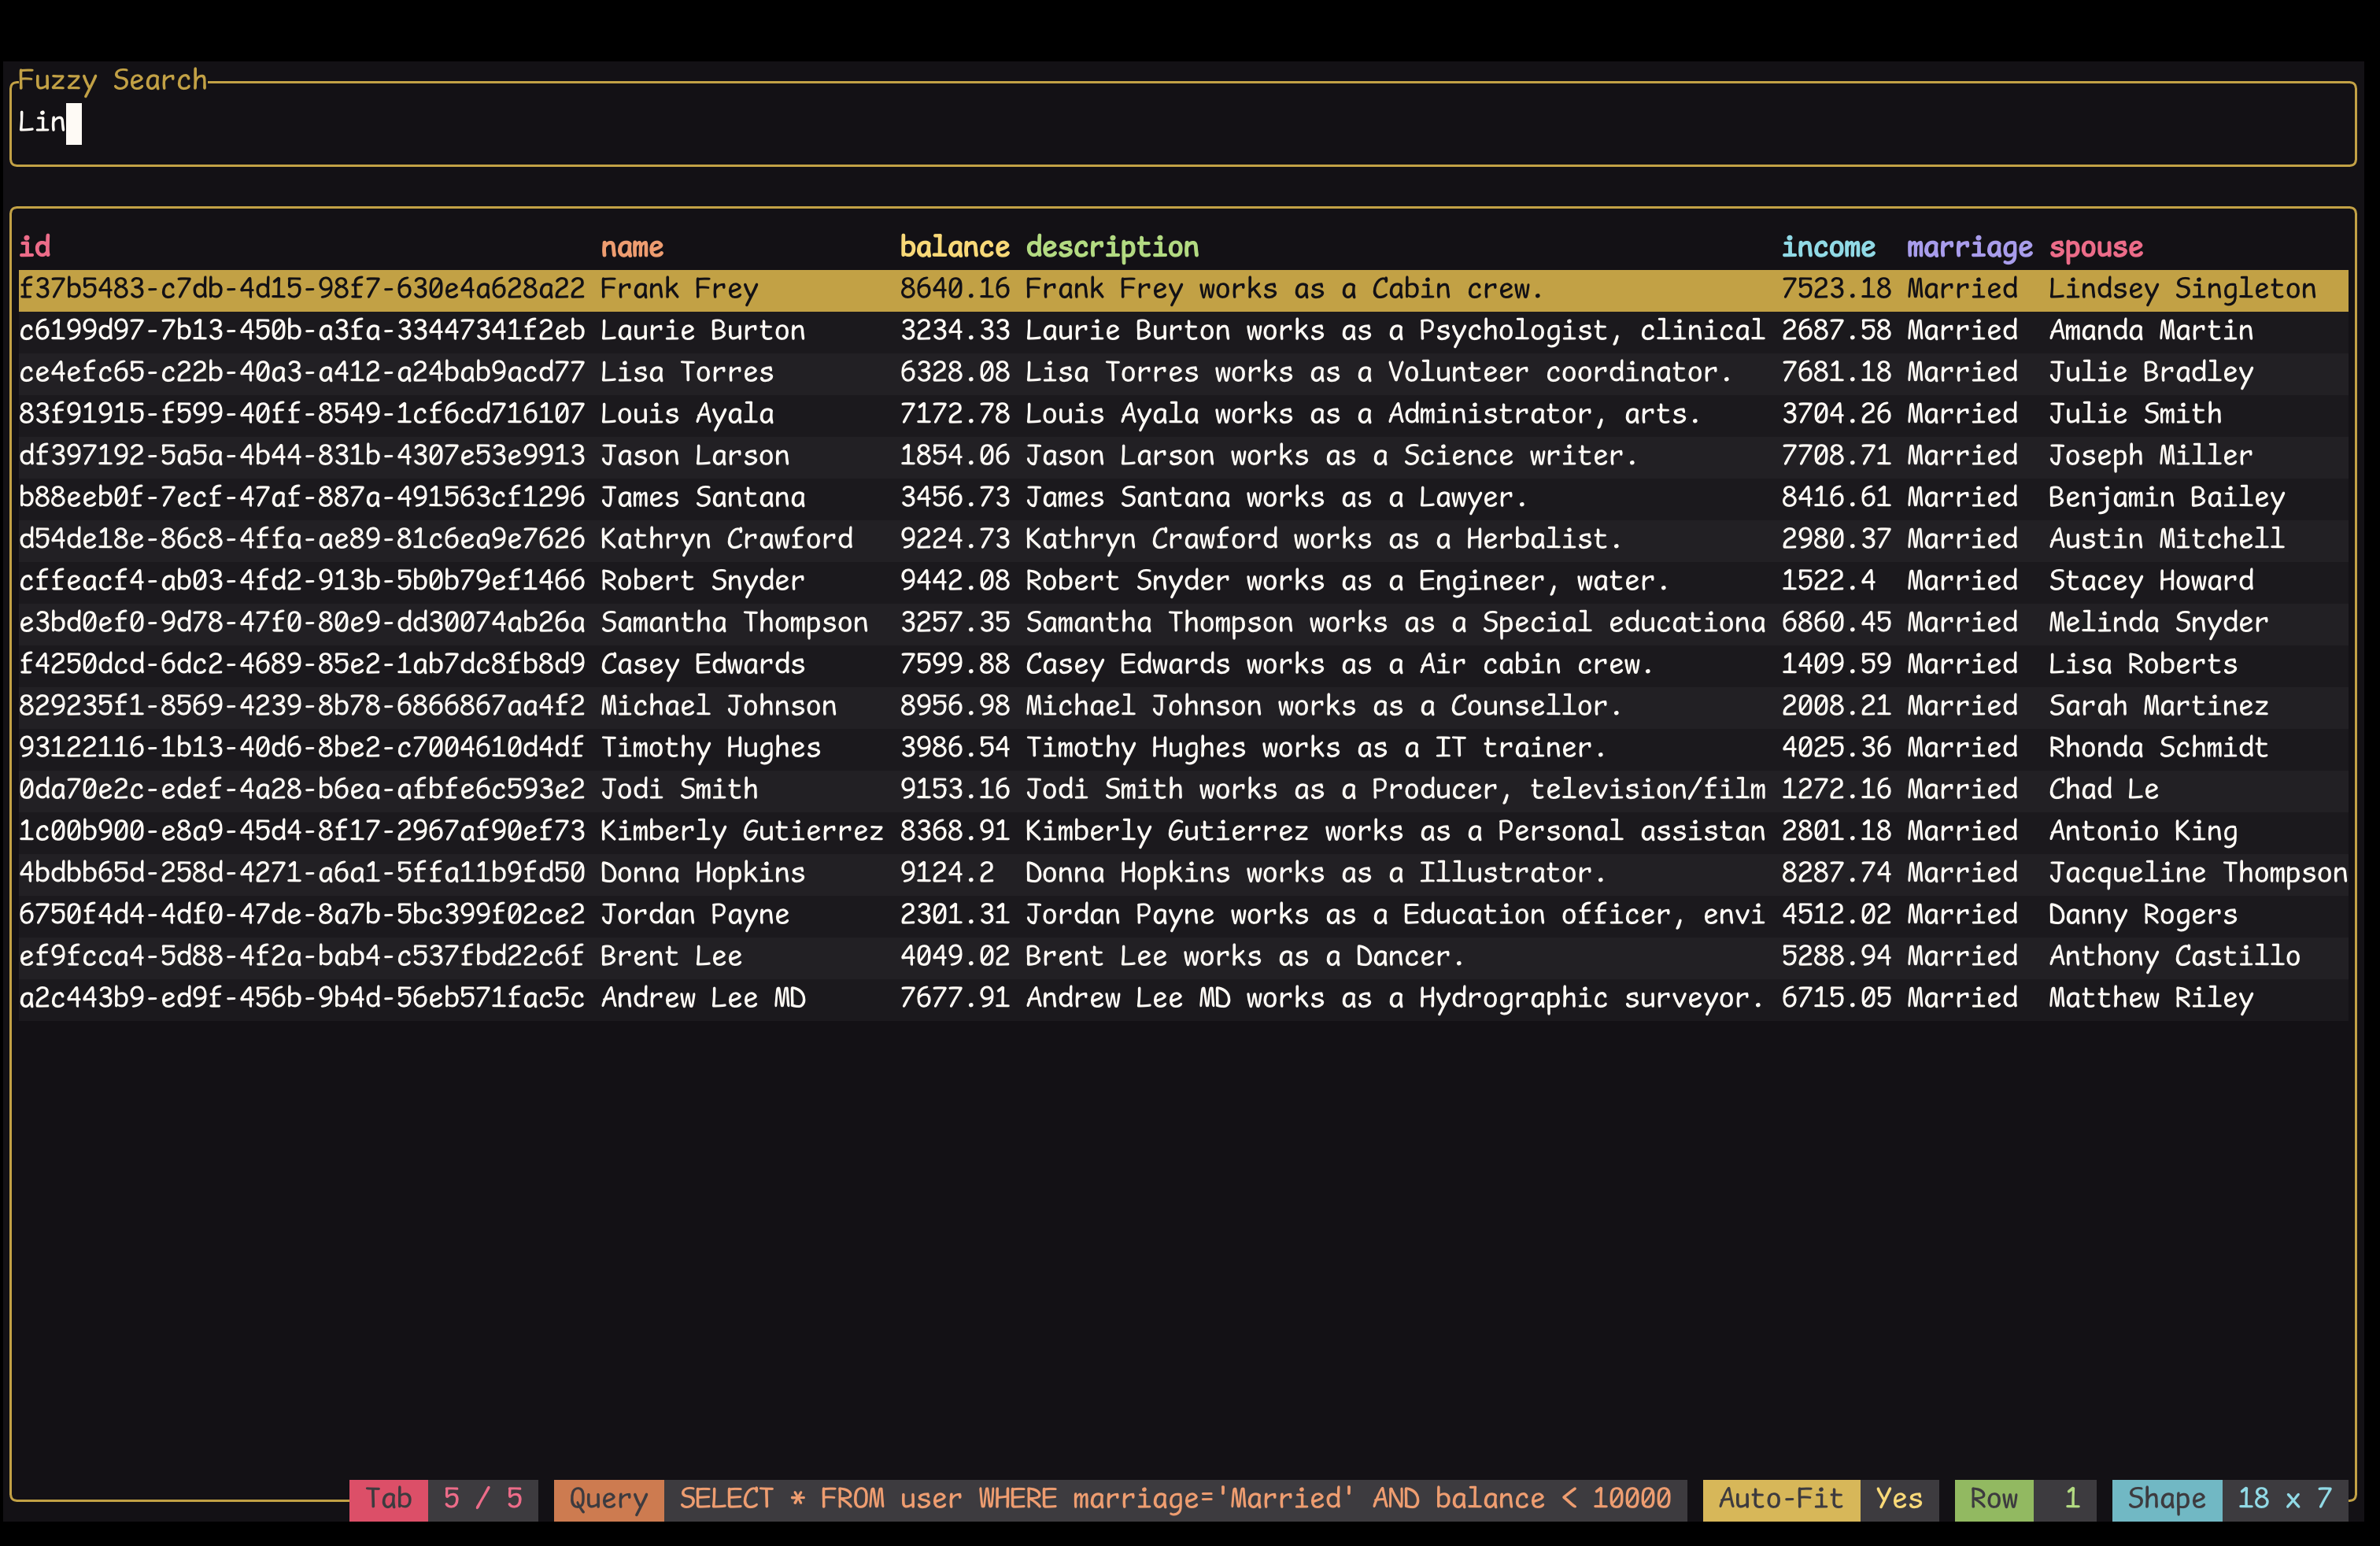Toggle the Auto-Fit Yes value
Viewport: 2380px width, 1546px height.
1899,1499
